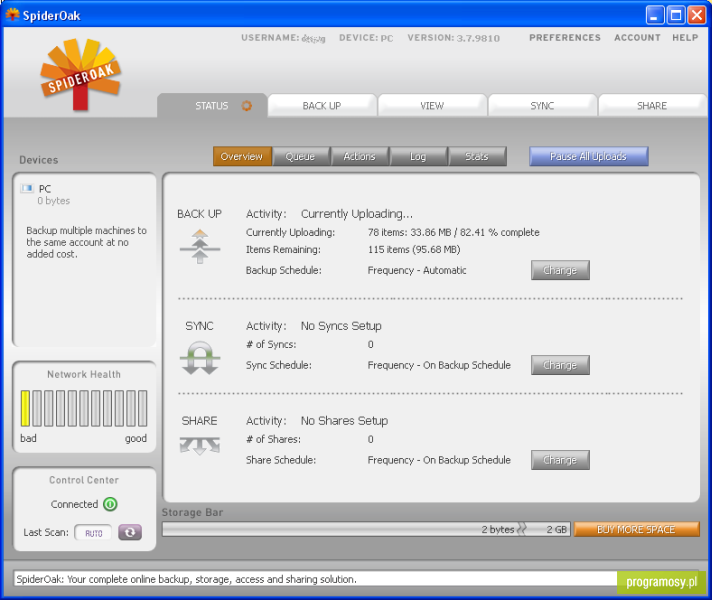
Task: Click the PC device icon
Action: click(x=27, y=188)
